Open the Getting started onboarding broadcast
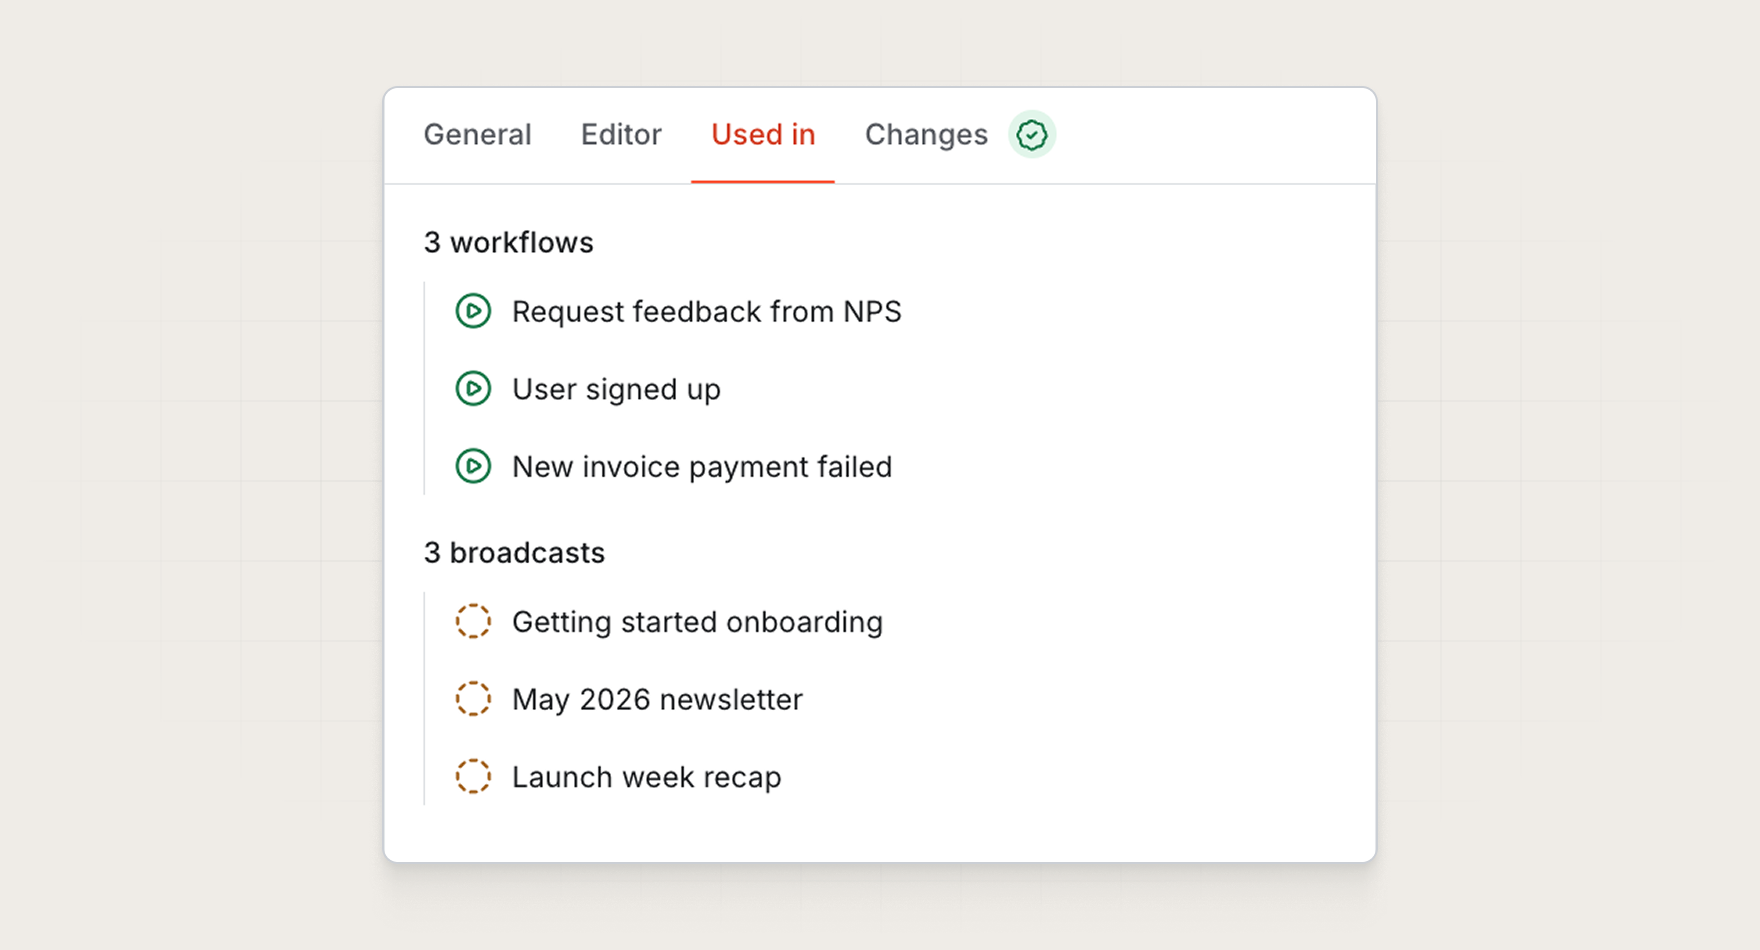Screen dimensions: 1760x950 [697, 622]
